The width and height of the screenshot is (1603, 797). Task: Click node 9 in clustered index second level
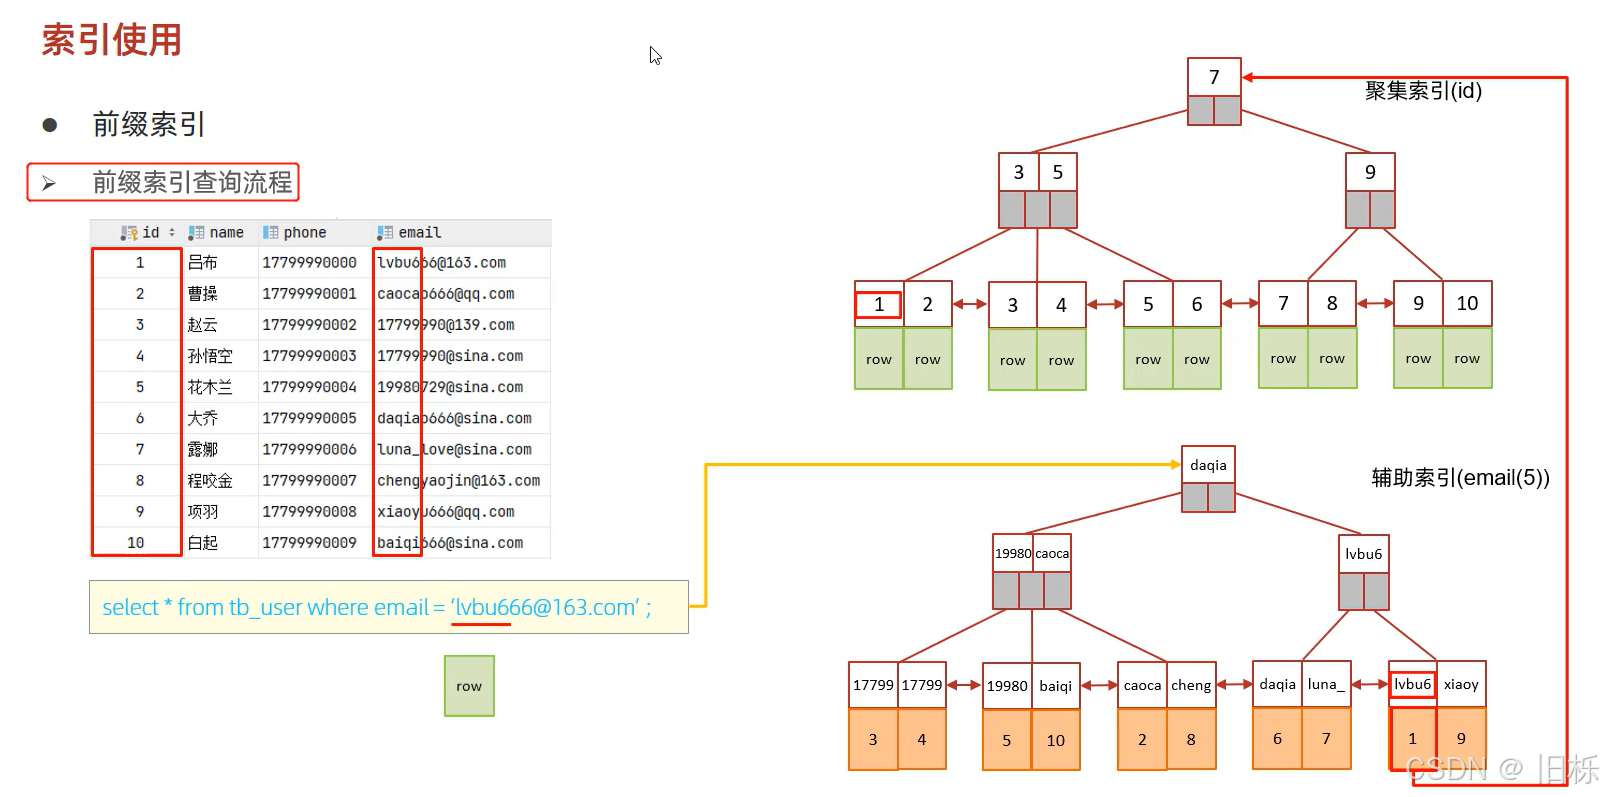1370,172
